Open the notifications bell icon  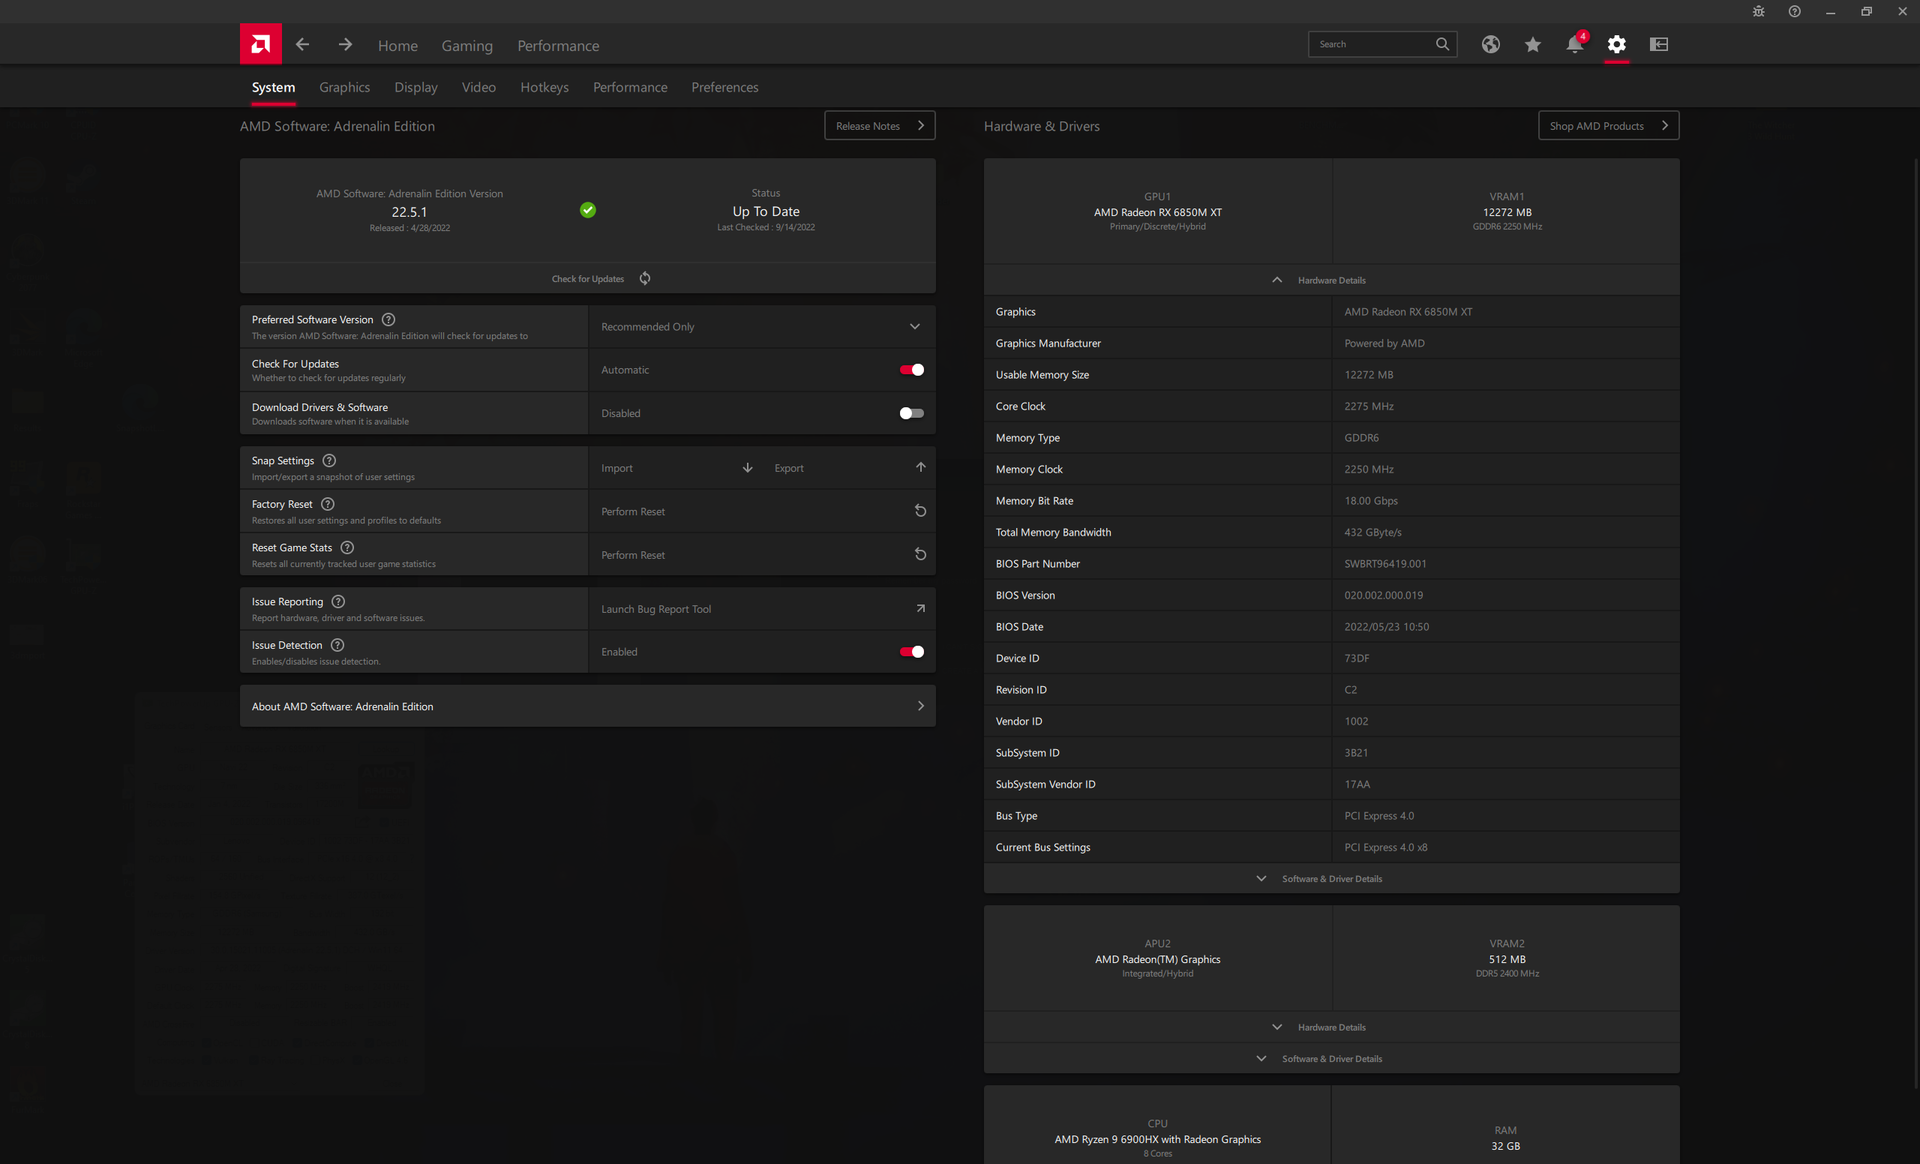coord(1574,44)
